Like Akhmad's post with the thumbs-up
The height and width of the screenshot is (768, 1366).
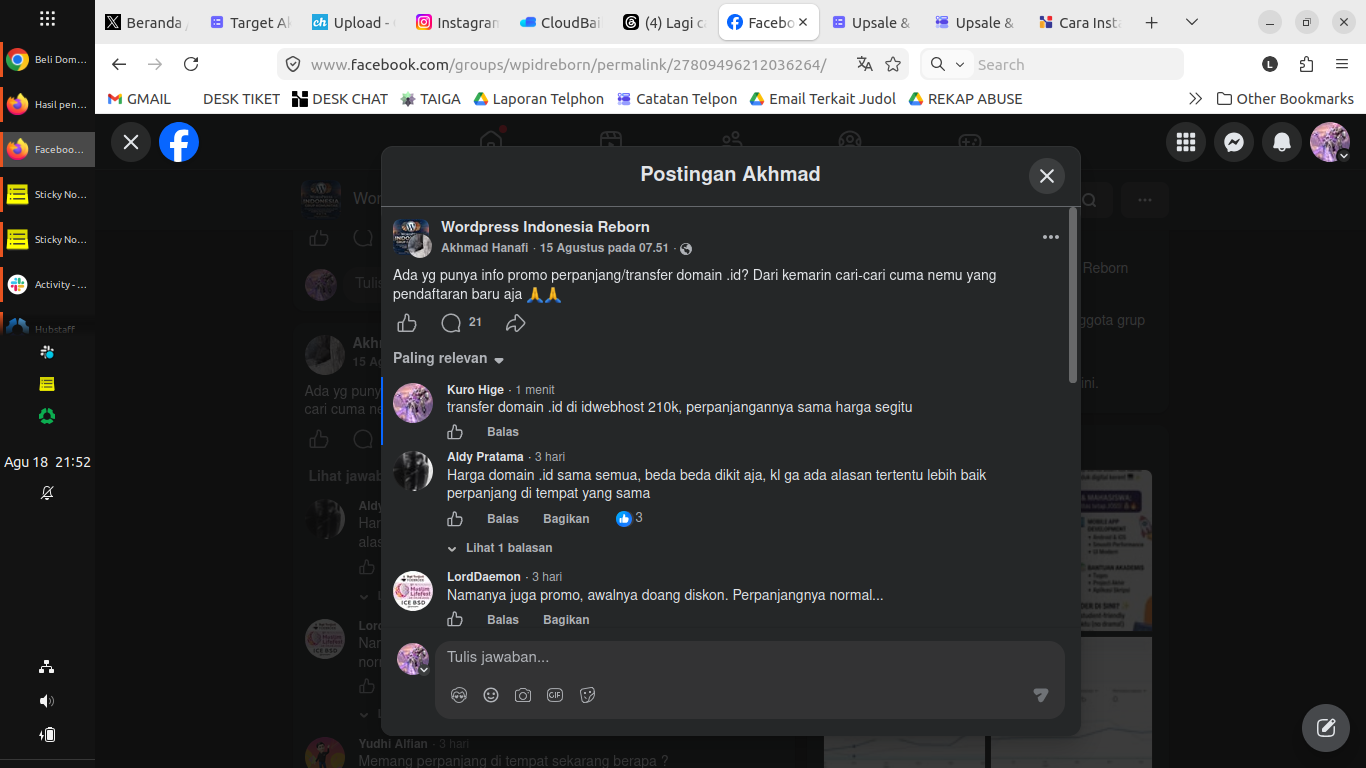[407, 322]
